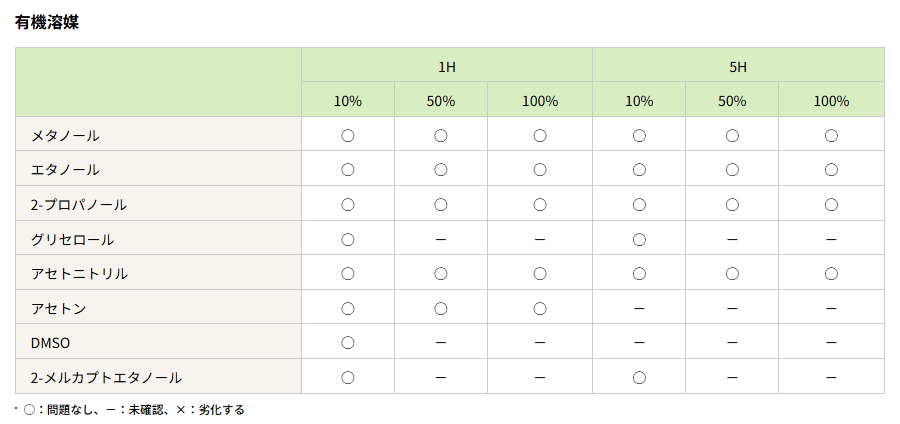Click the circle for アセトニトリル 1H 100%

(540, 273)
